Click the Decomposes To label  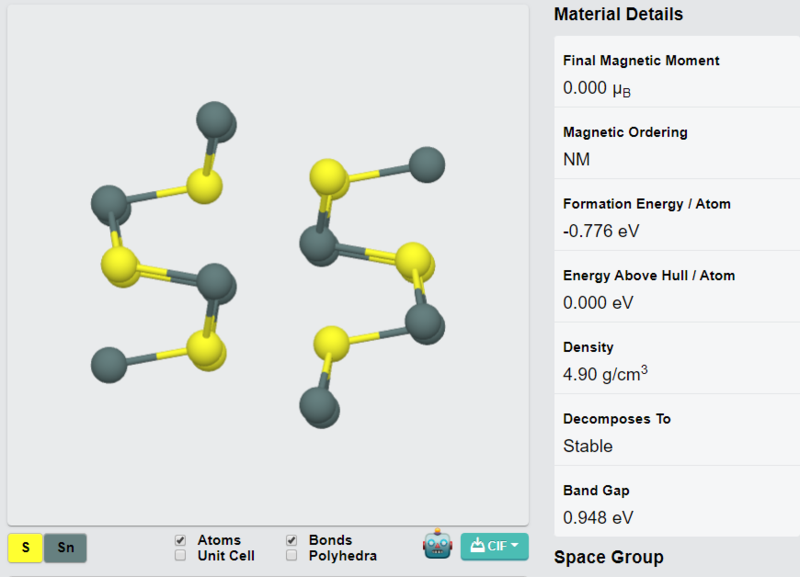click(617, 419)
